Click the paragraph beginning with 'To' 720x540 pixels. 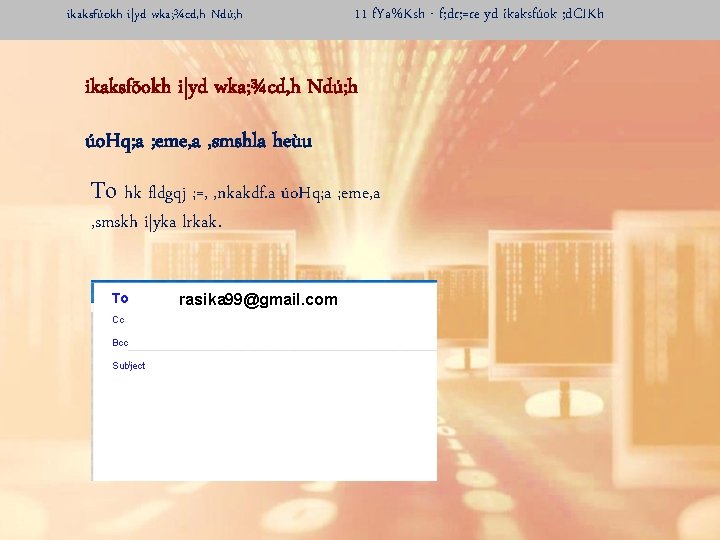tap(236, 206)
